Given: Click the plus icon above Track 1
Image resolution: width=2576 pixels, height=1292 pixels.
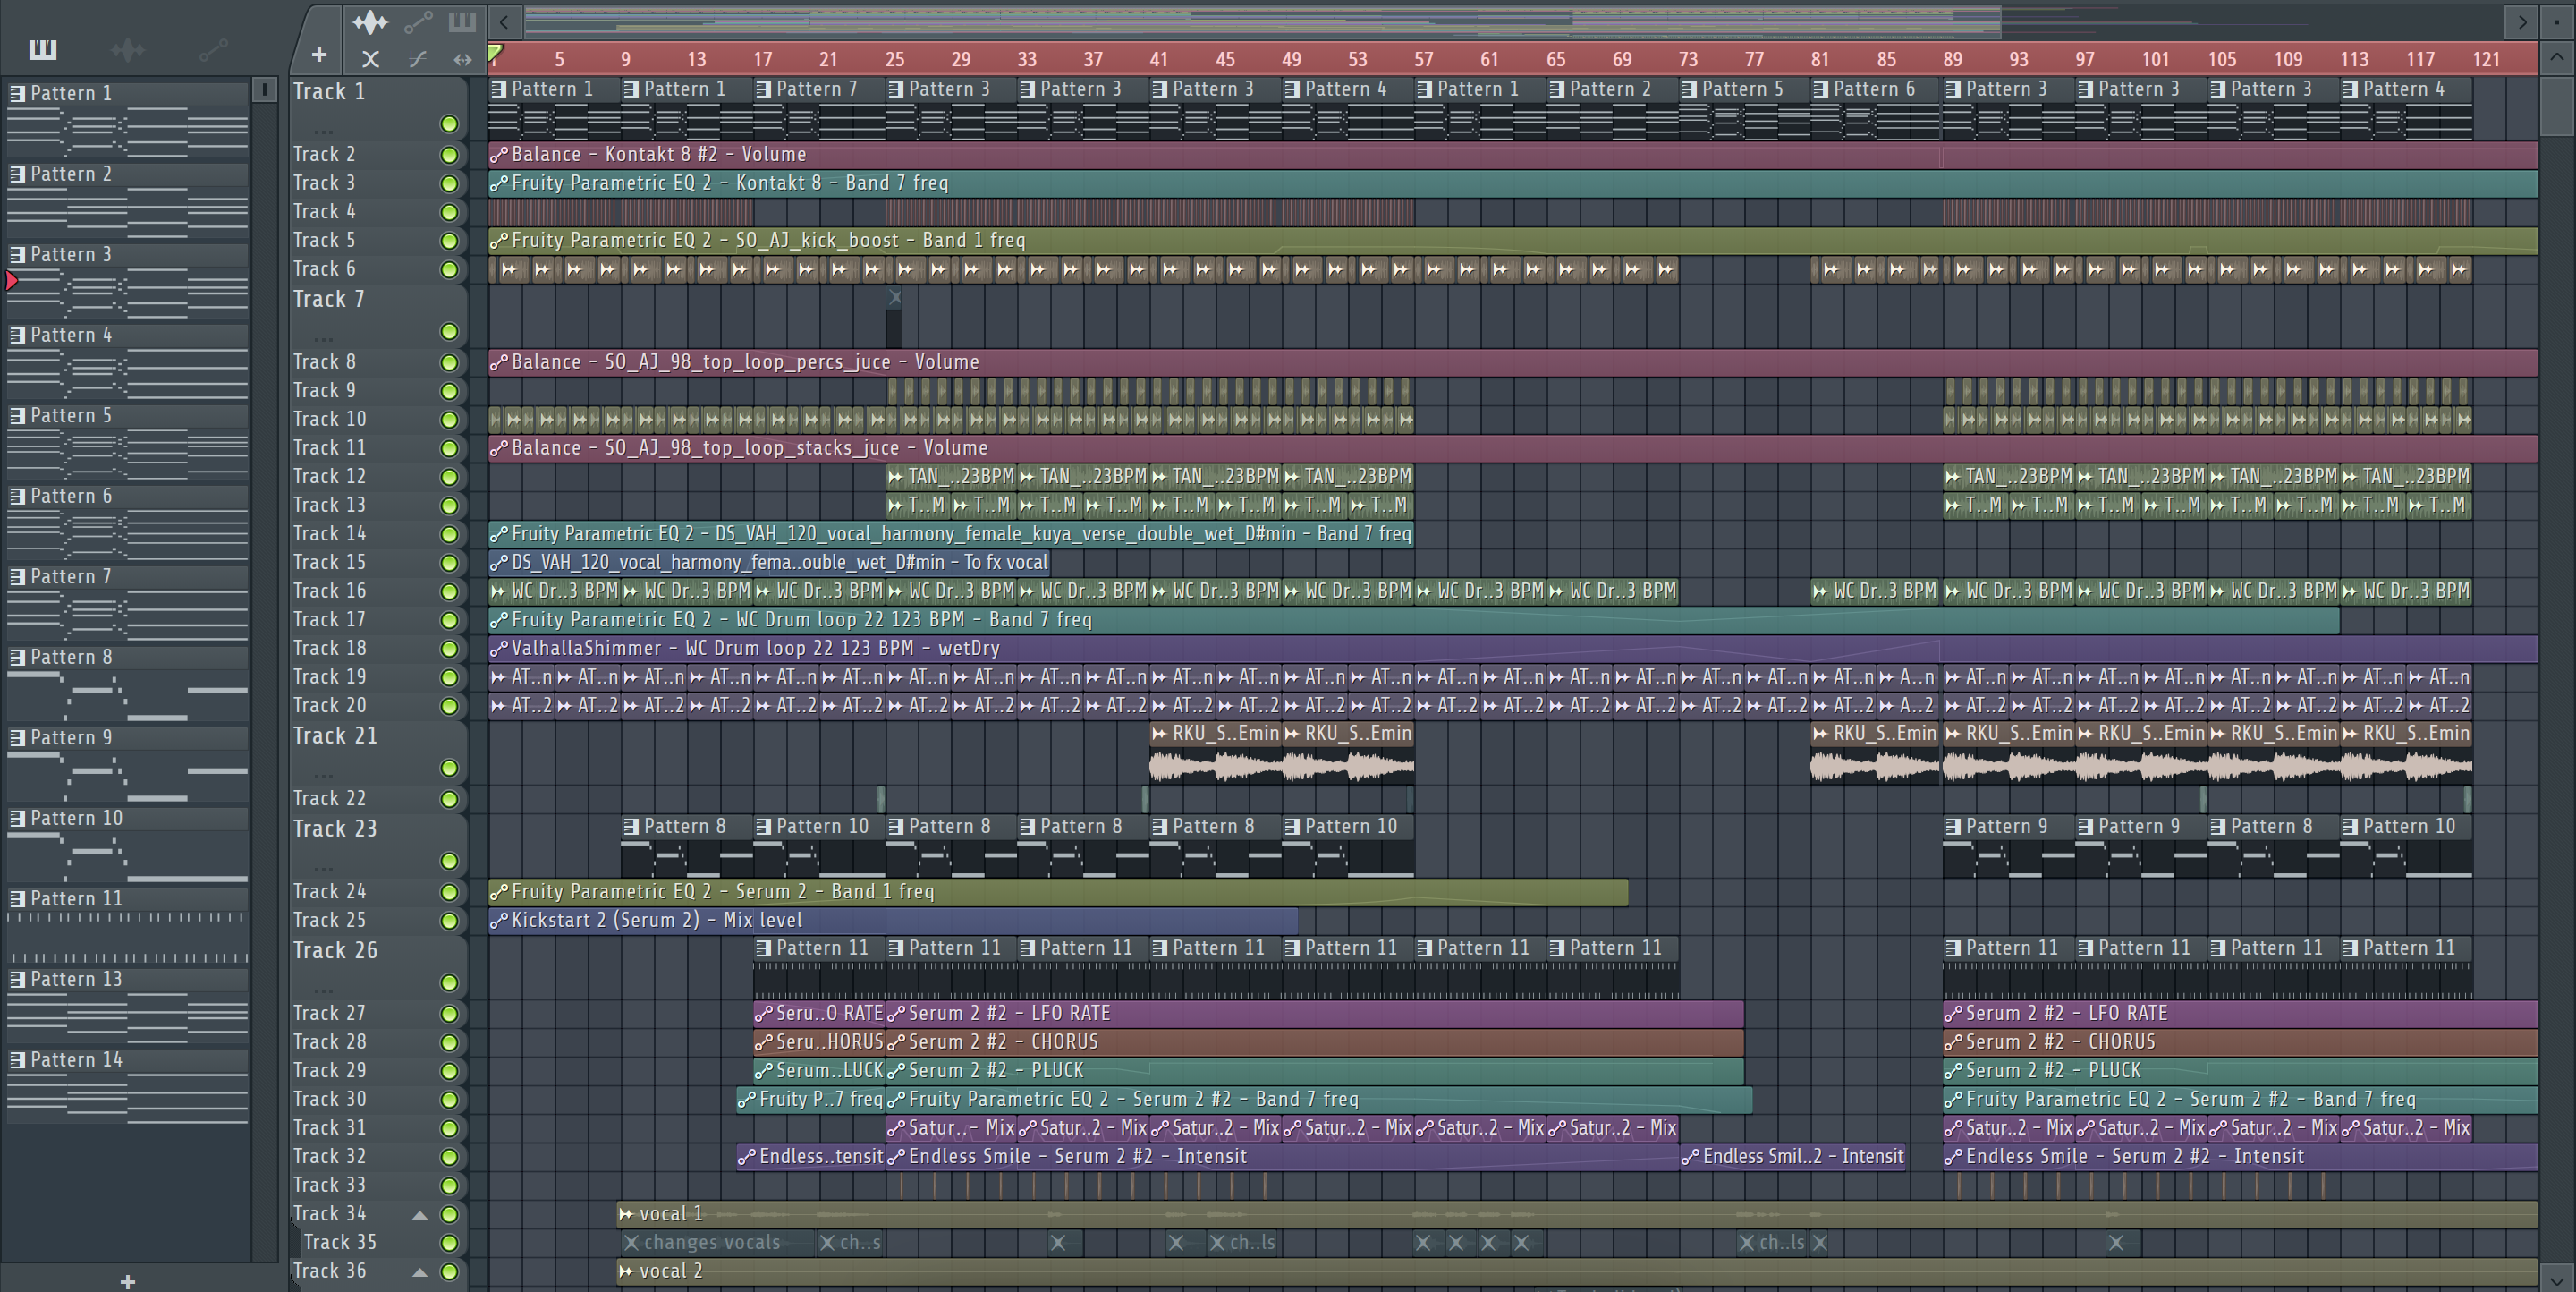Looking at the screenshot, I should pyautogui.click(x=319, y=56).
